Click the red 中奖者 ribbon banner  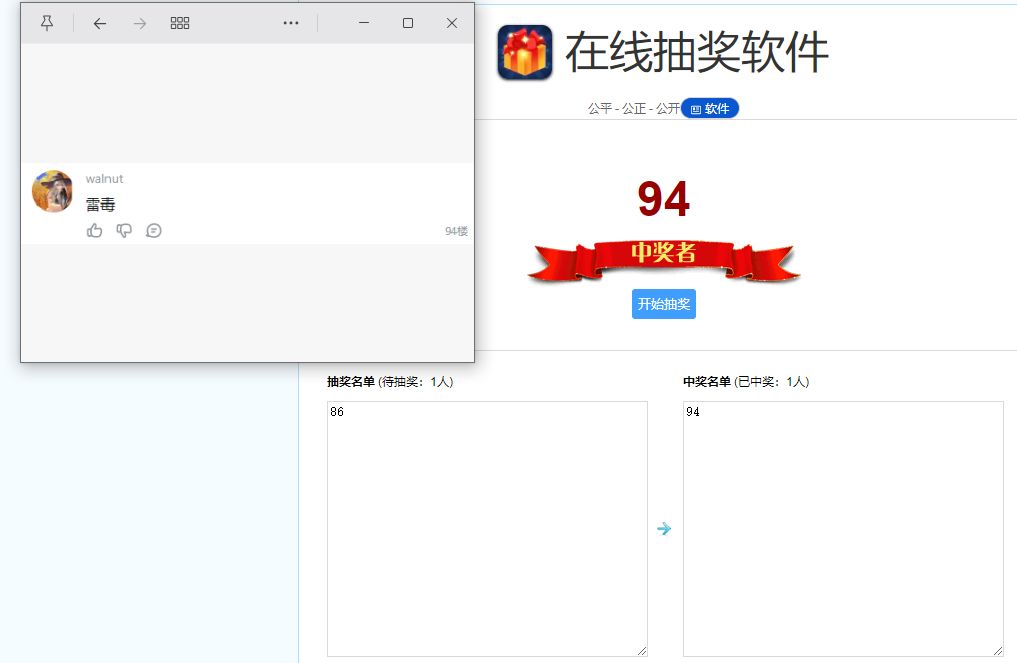[x=664, y=259]
